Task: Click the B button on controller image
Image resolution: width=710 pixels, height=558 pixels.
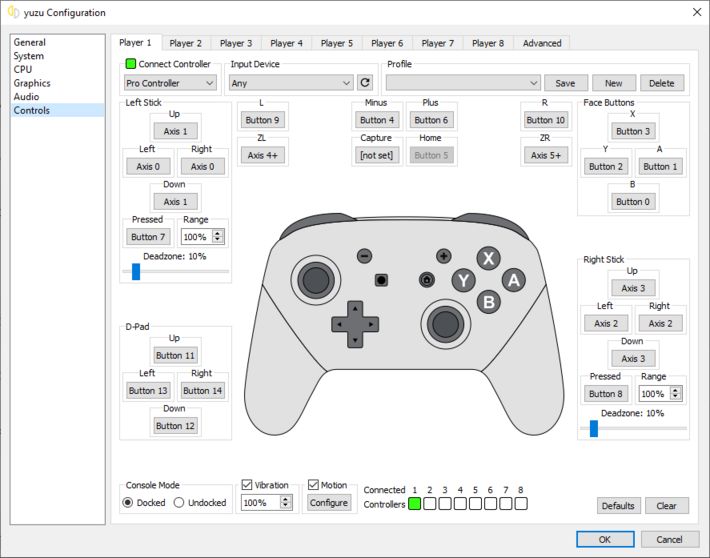Action: [x=489, y=302]
